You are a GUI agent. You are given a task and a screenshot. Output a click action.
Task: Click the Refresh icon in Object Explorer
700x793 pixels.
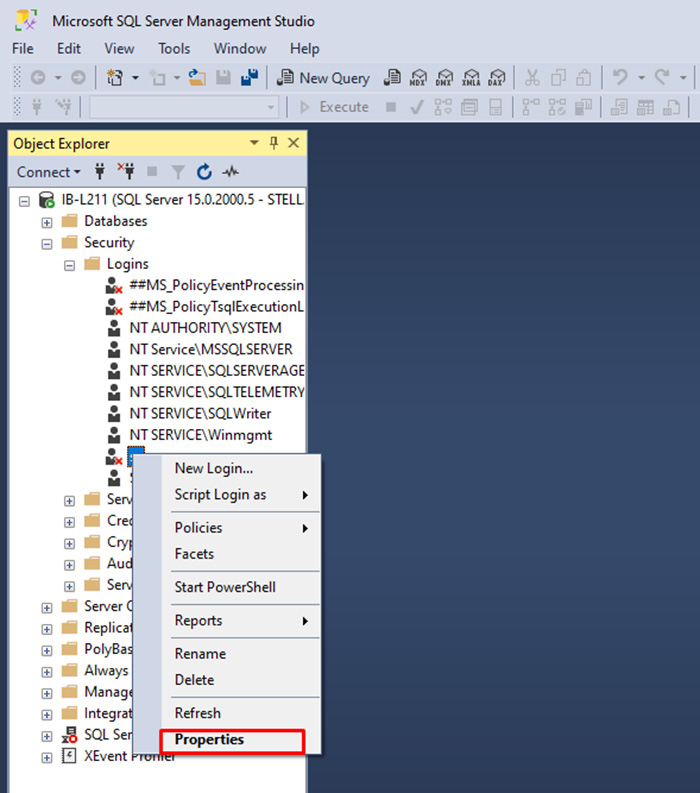tap(204, 172)
